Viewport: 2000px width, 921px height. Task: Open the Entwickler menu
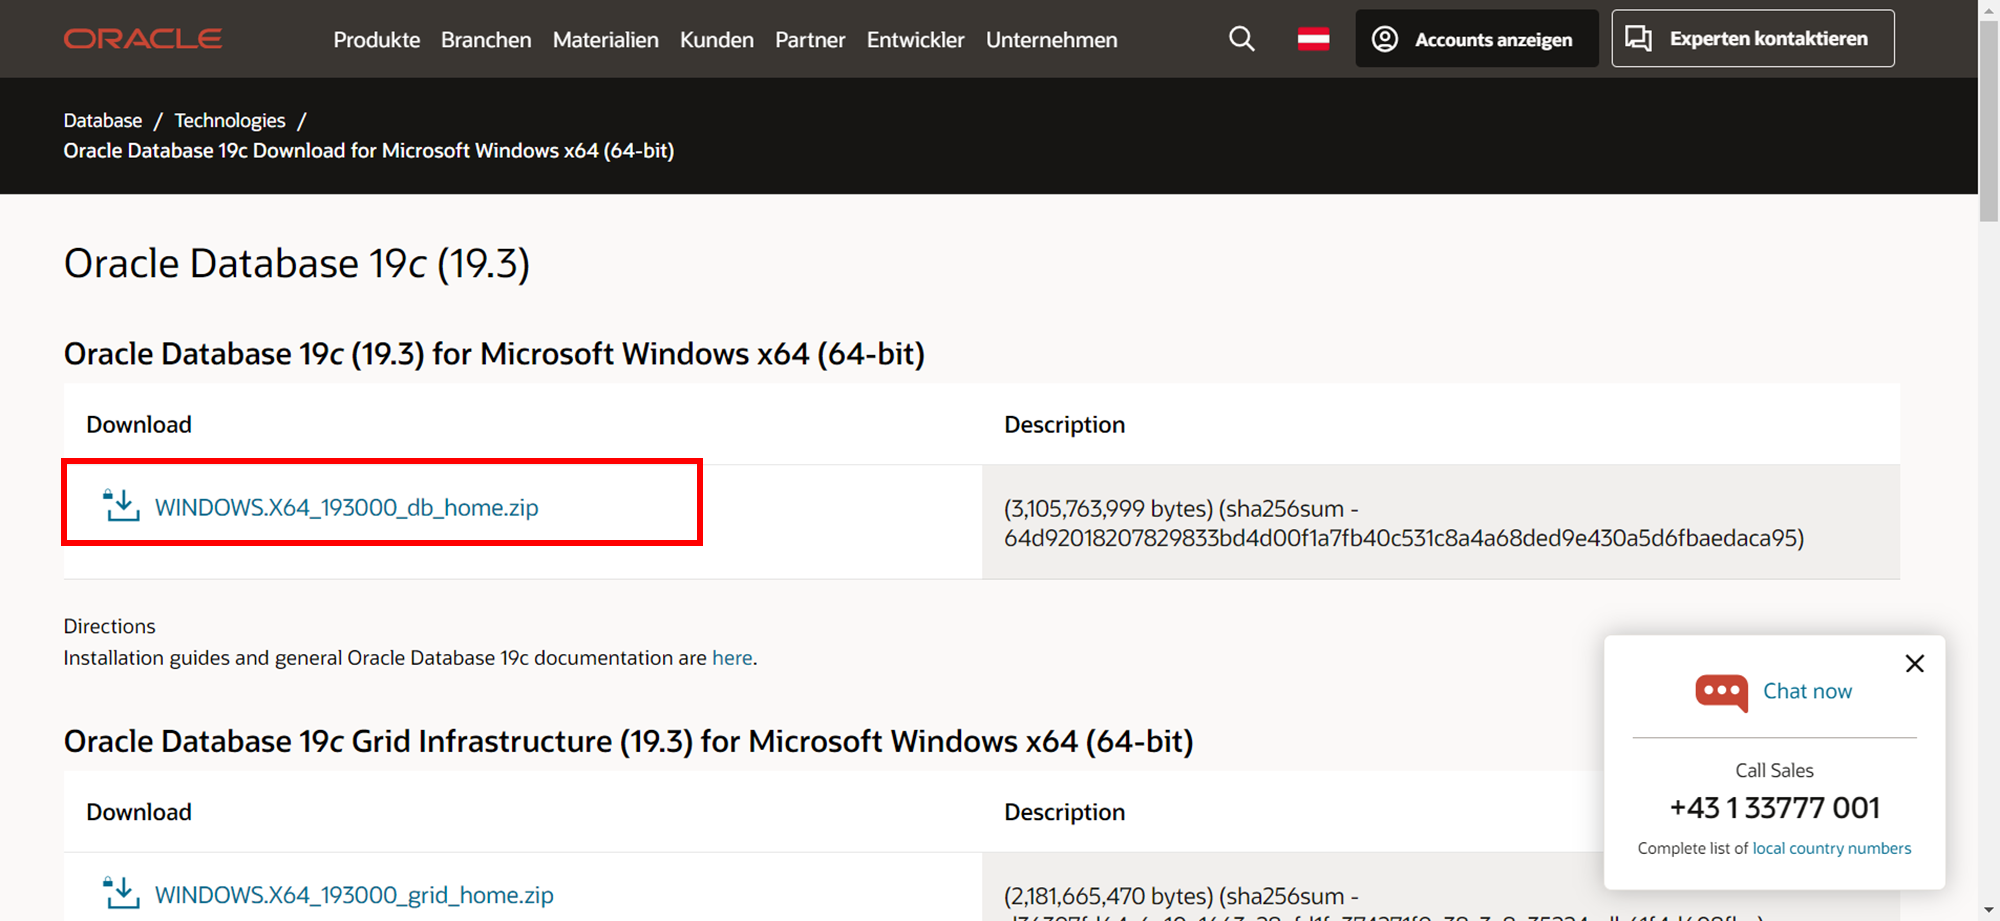tap(916, 40)
